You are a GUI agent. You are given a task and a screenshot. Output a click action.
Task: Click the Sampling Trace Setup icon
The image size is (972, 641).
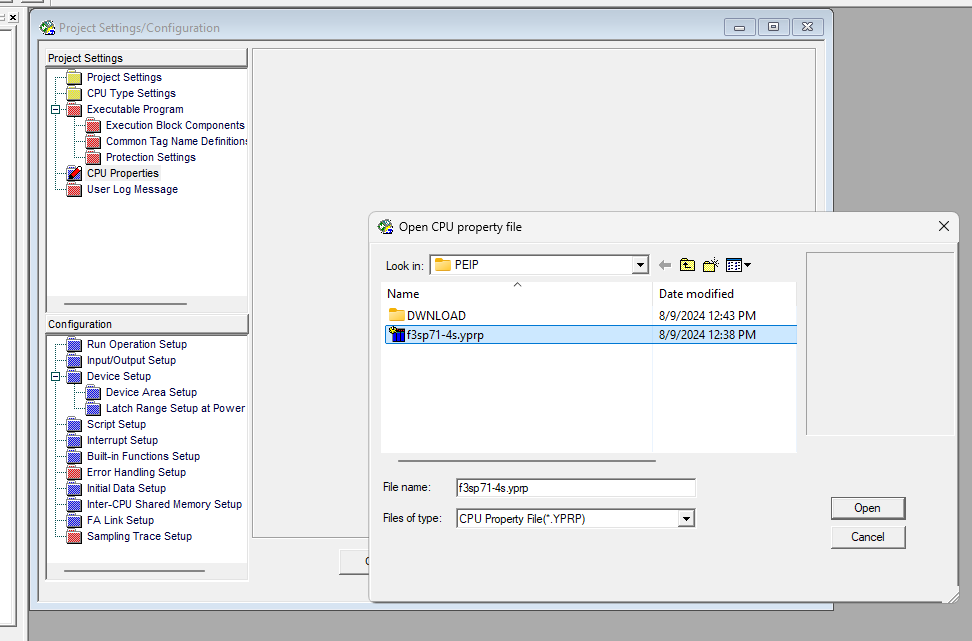coord(74,537)
